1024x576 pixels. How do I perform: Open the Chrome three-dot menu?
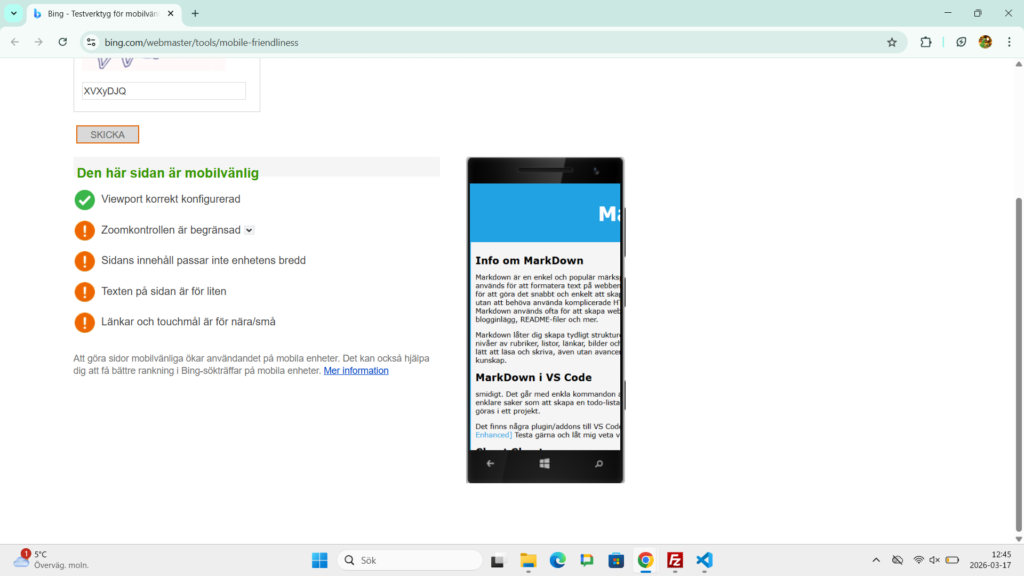[x=1009, y=42]
